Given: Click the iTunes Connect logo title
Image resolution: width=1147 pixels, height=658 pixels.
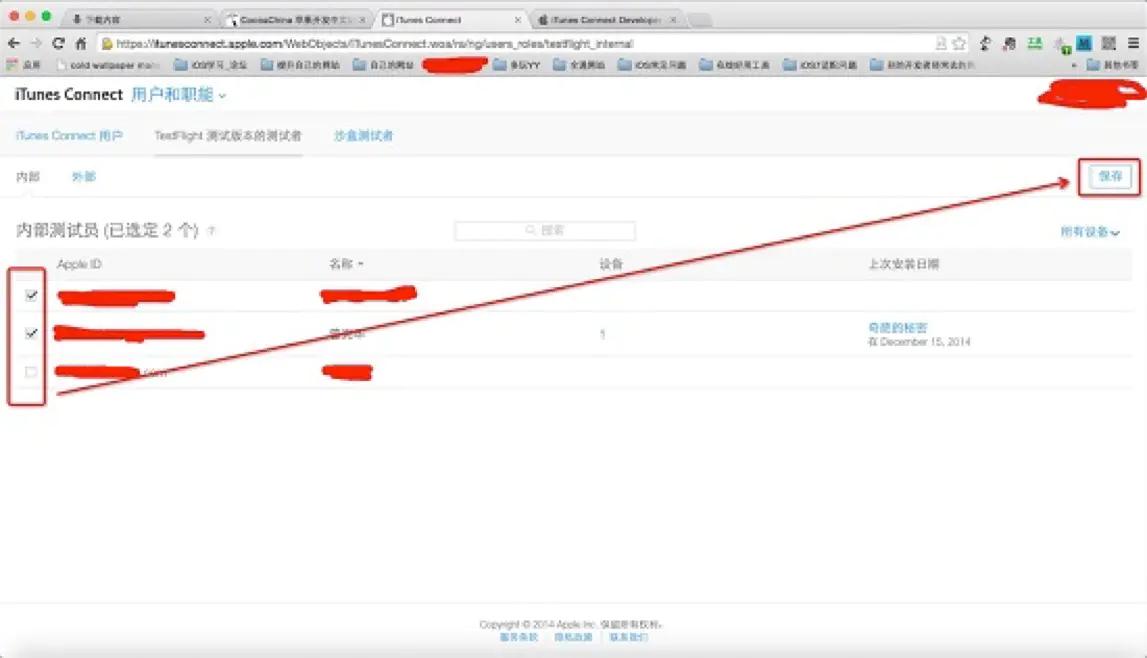Looking at the screenshot, I should point(69,95).
